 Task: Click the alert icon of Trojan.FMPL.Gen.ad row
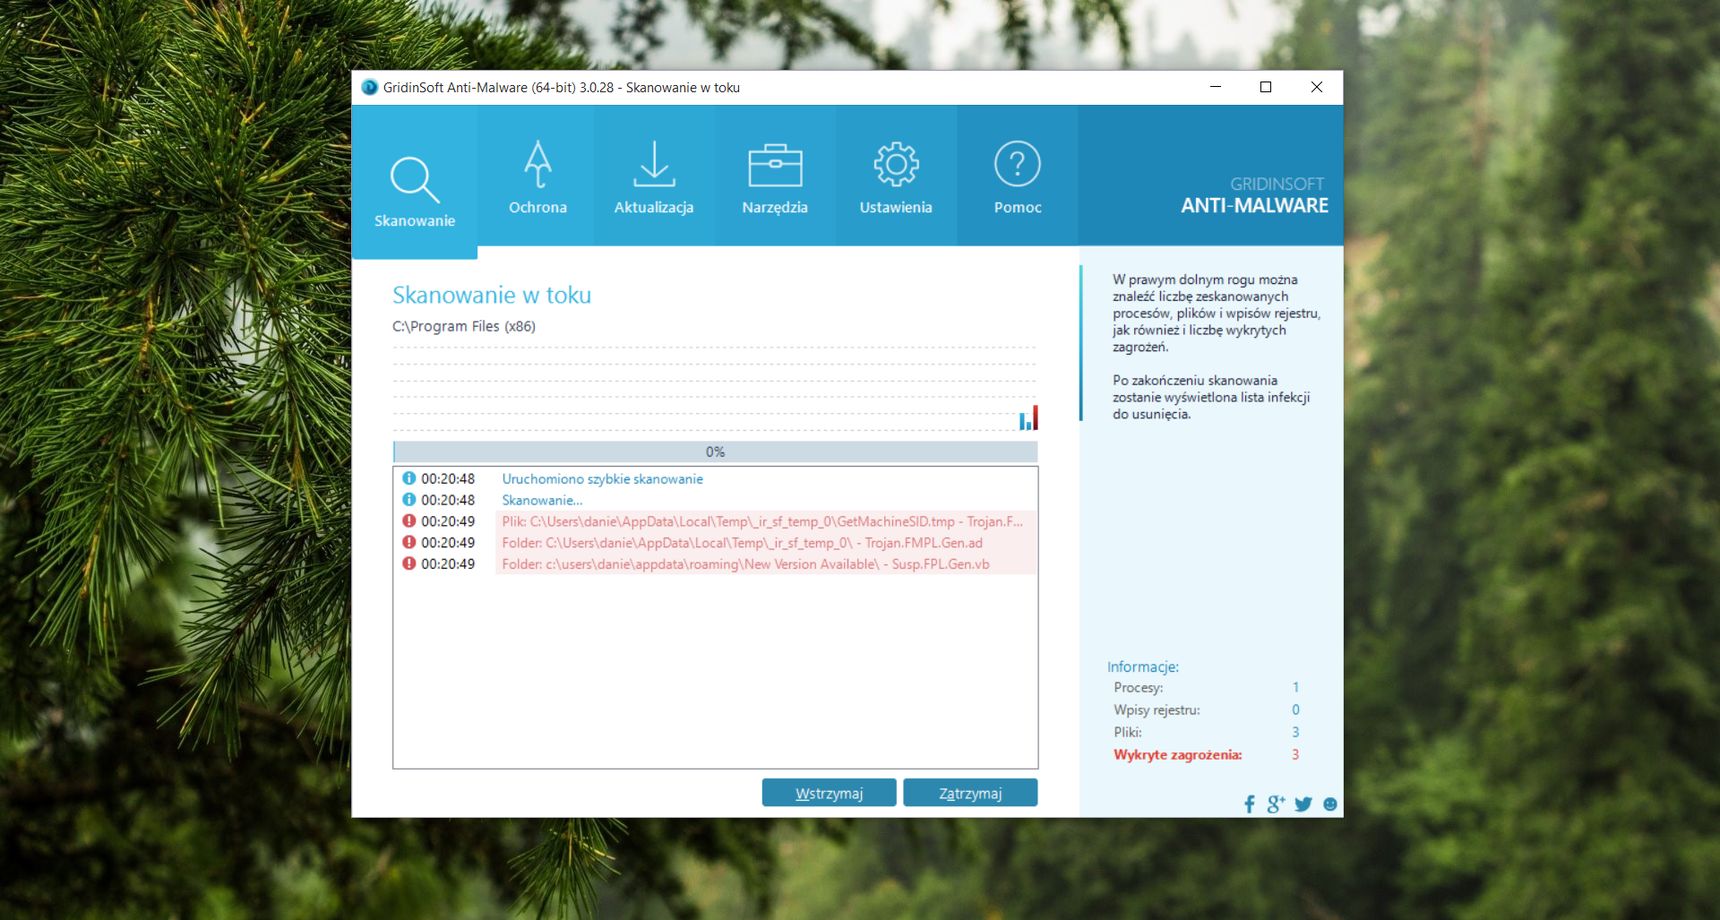(409, 542)
